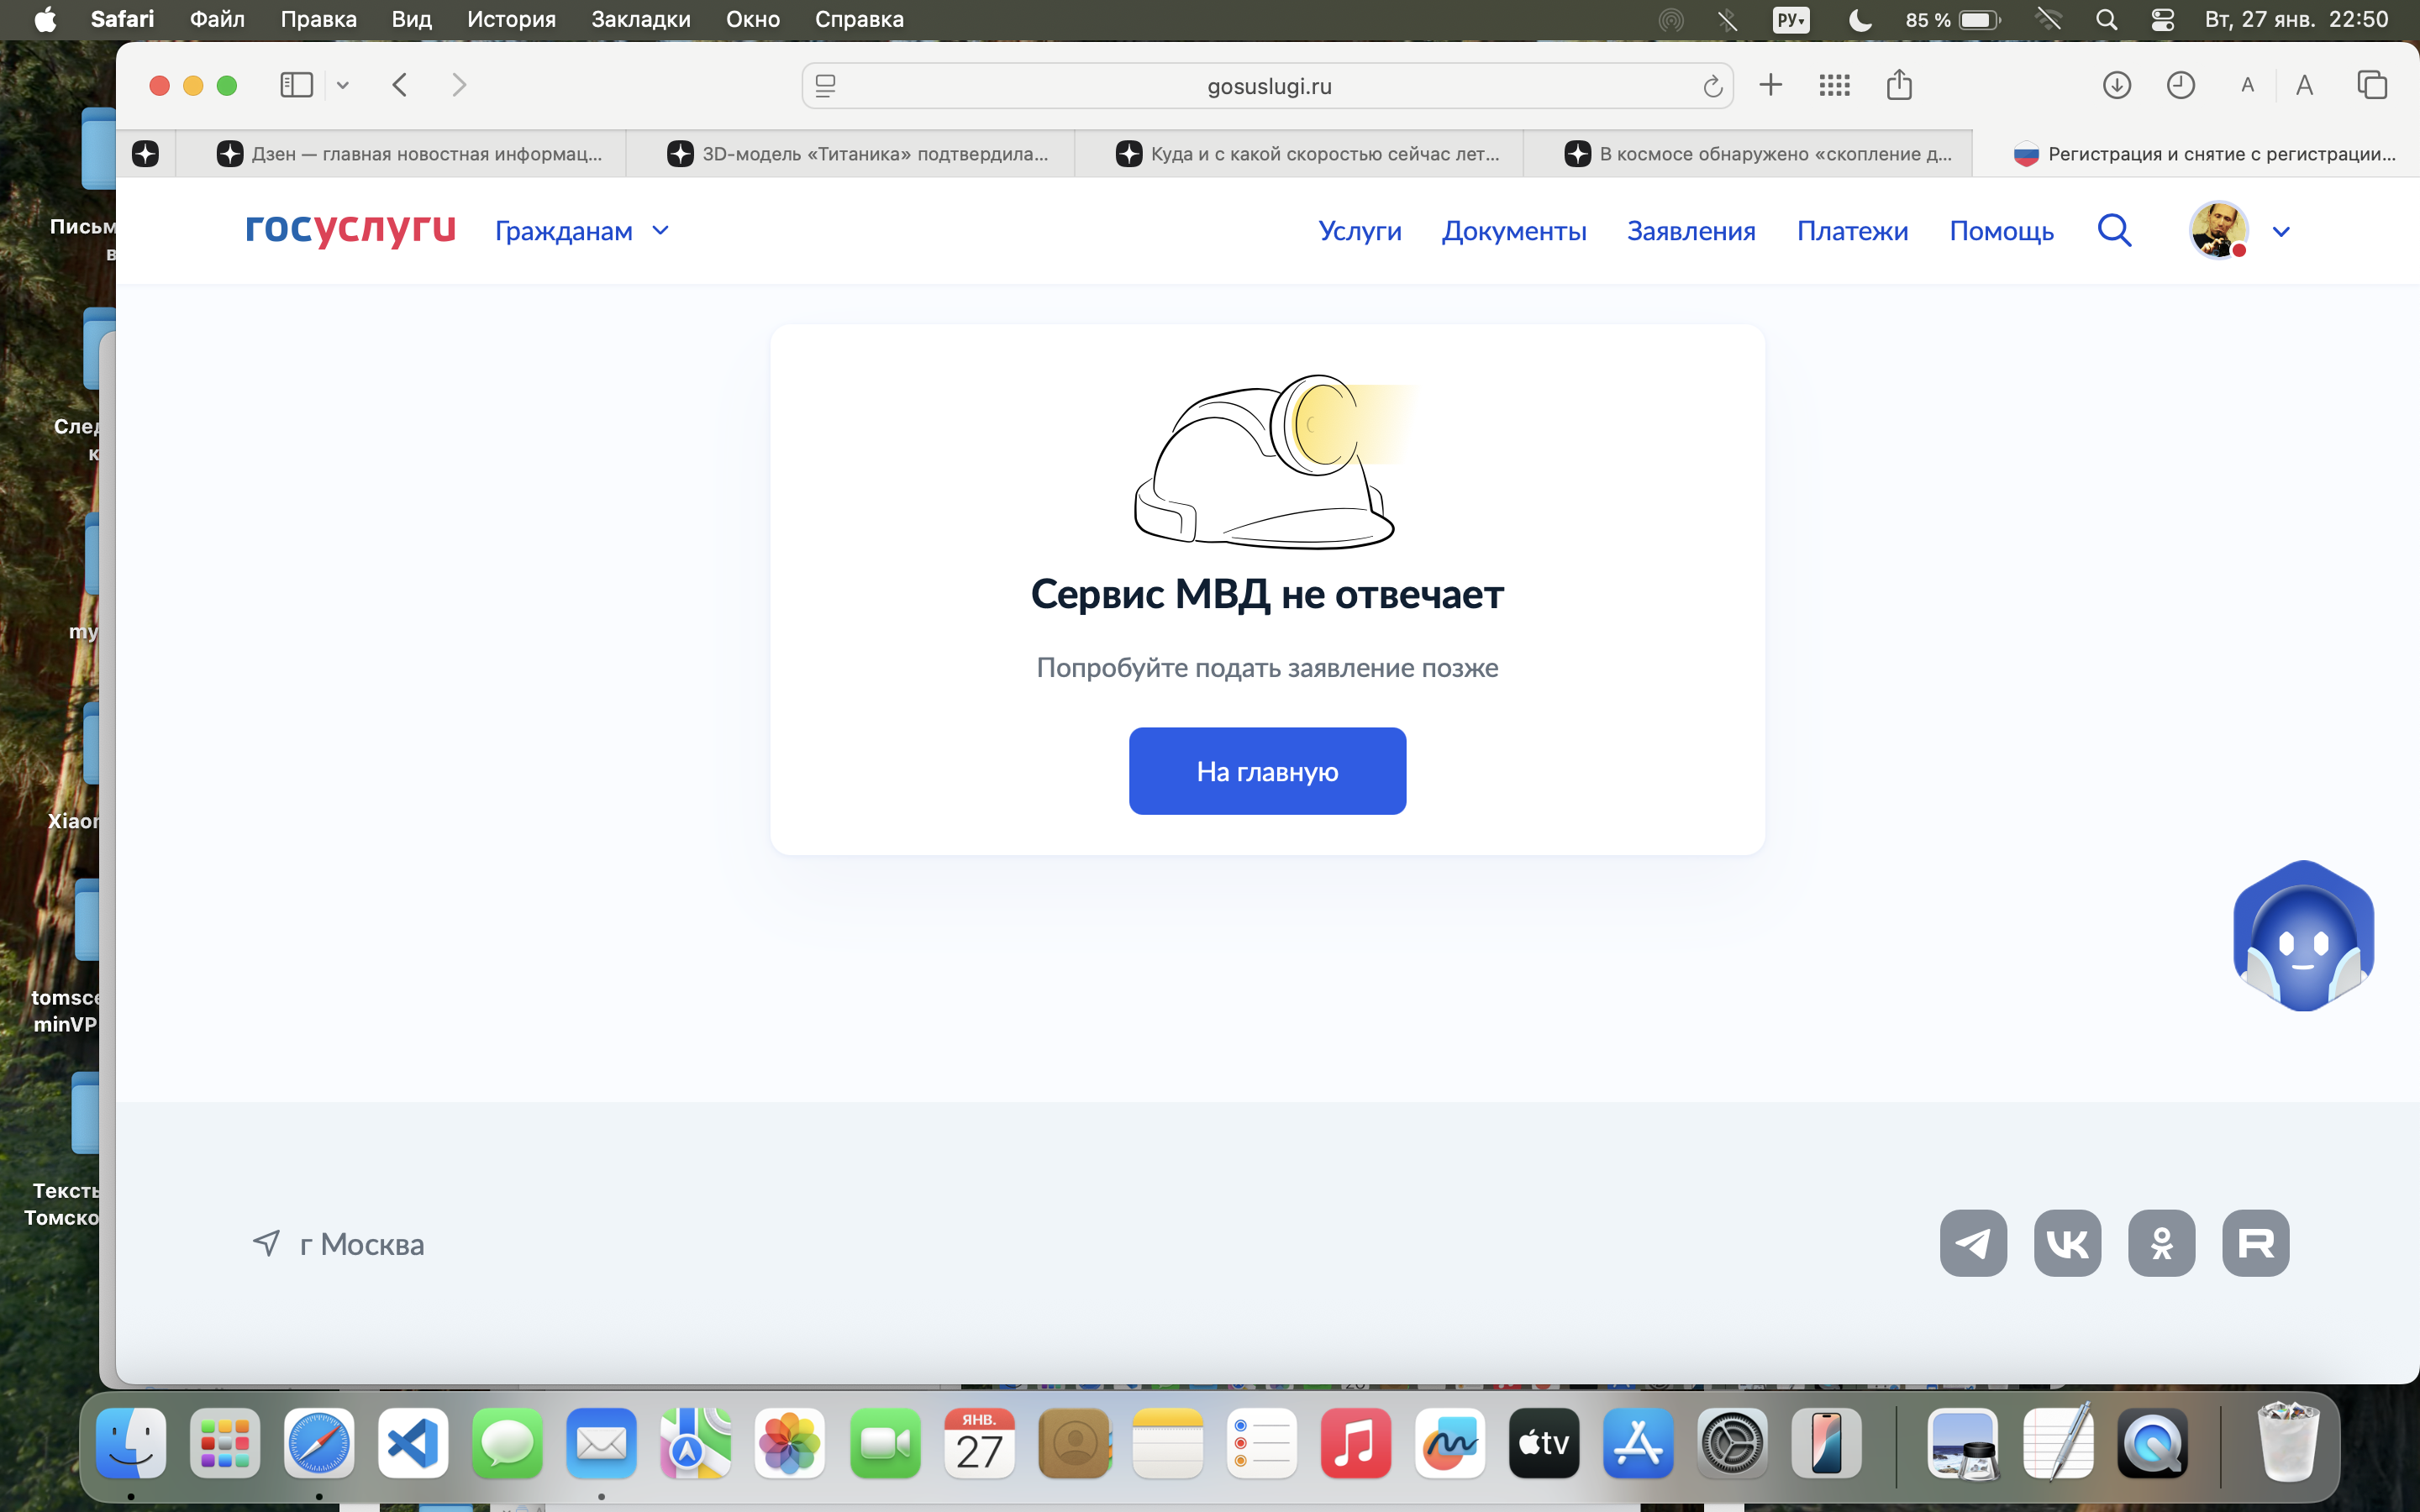Reload the gosuslugi.ru page

click(x=1712, y=86)
